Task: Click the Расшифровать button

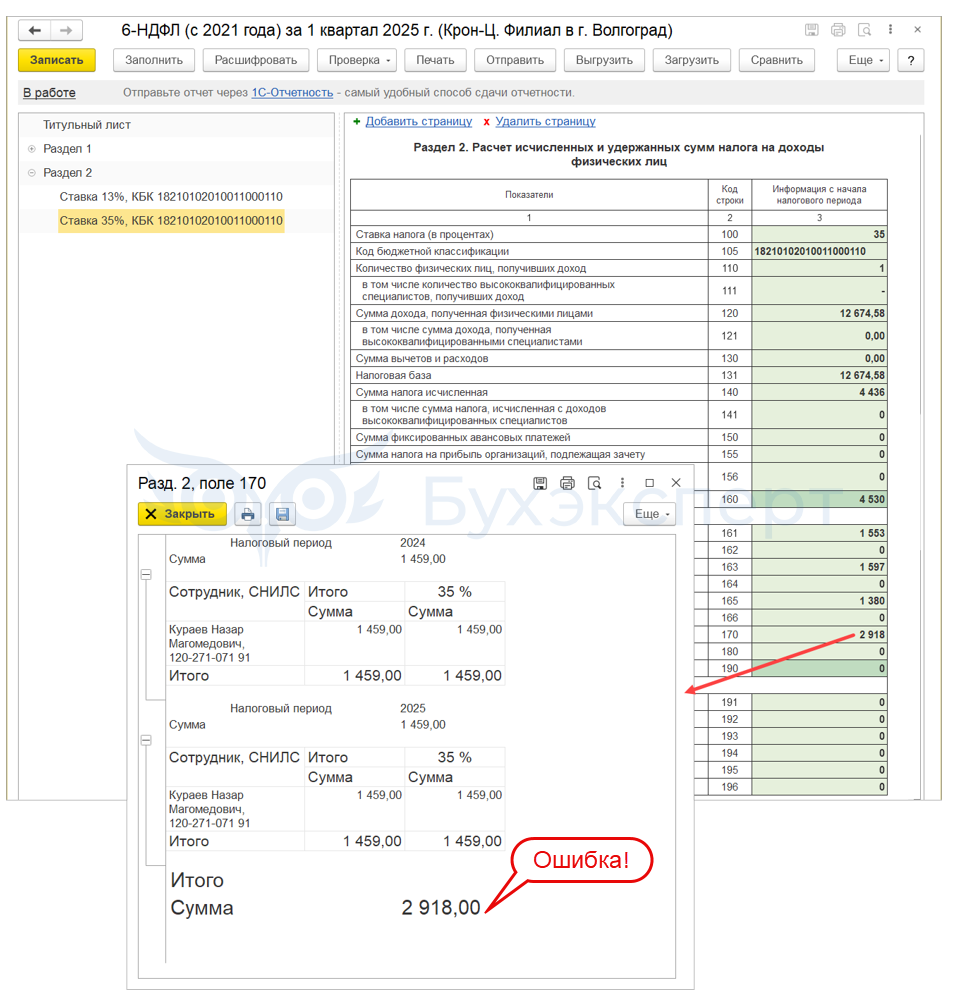Action: pos(256,60)
